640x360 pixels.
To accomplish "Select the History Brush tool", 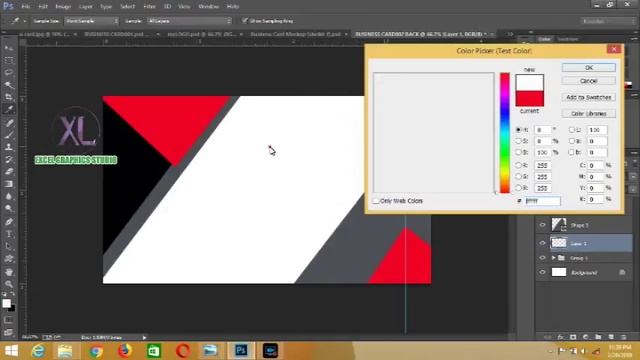I will (x=9, y=159).
